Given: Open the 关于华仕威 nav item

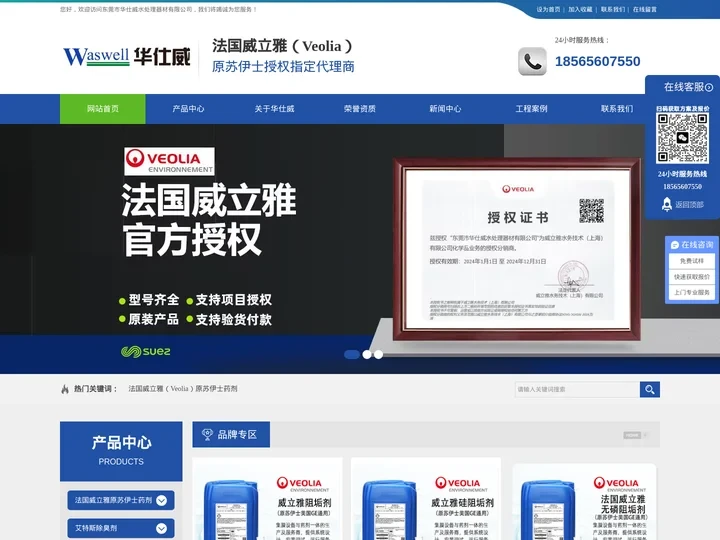Looking at the screenshot, I should pos(274,109).
